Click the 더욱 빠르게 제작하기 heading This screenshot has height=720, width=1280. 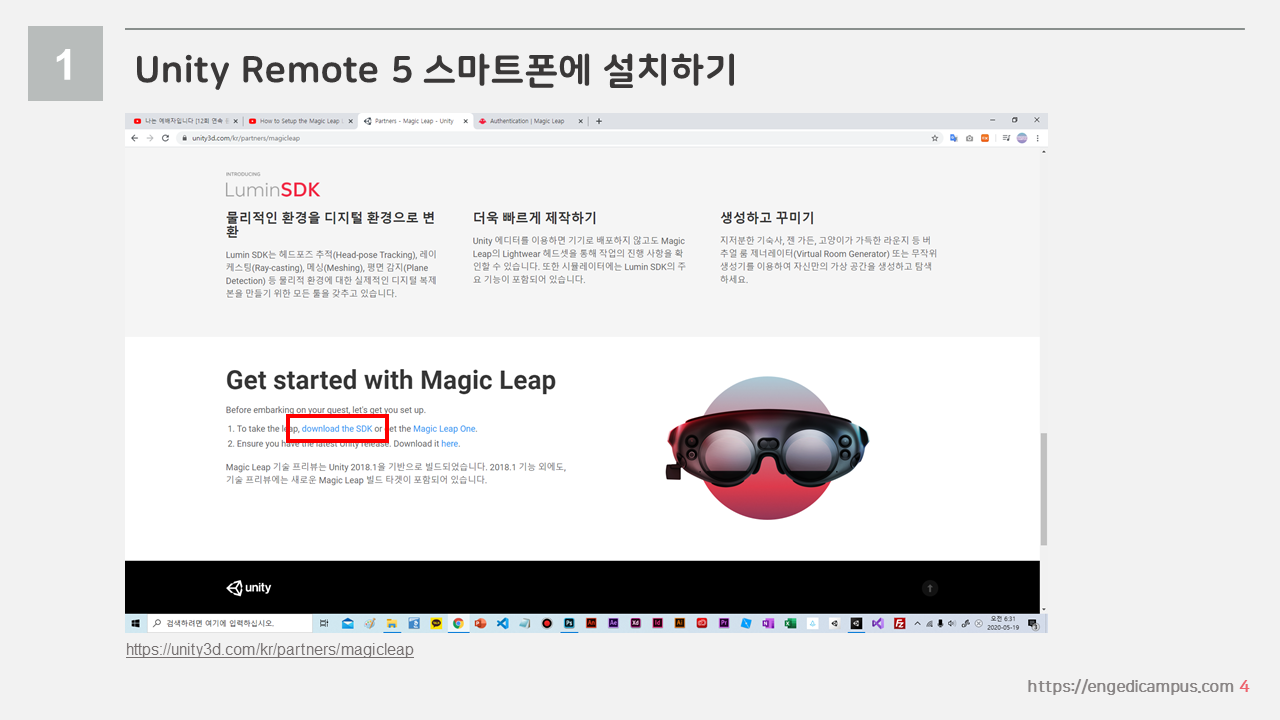coord(535,218)
